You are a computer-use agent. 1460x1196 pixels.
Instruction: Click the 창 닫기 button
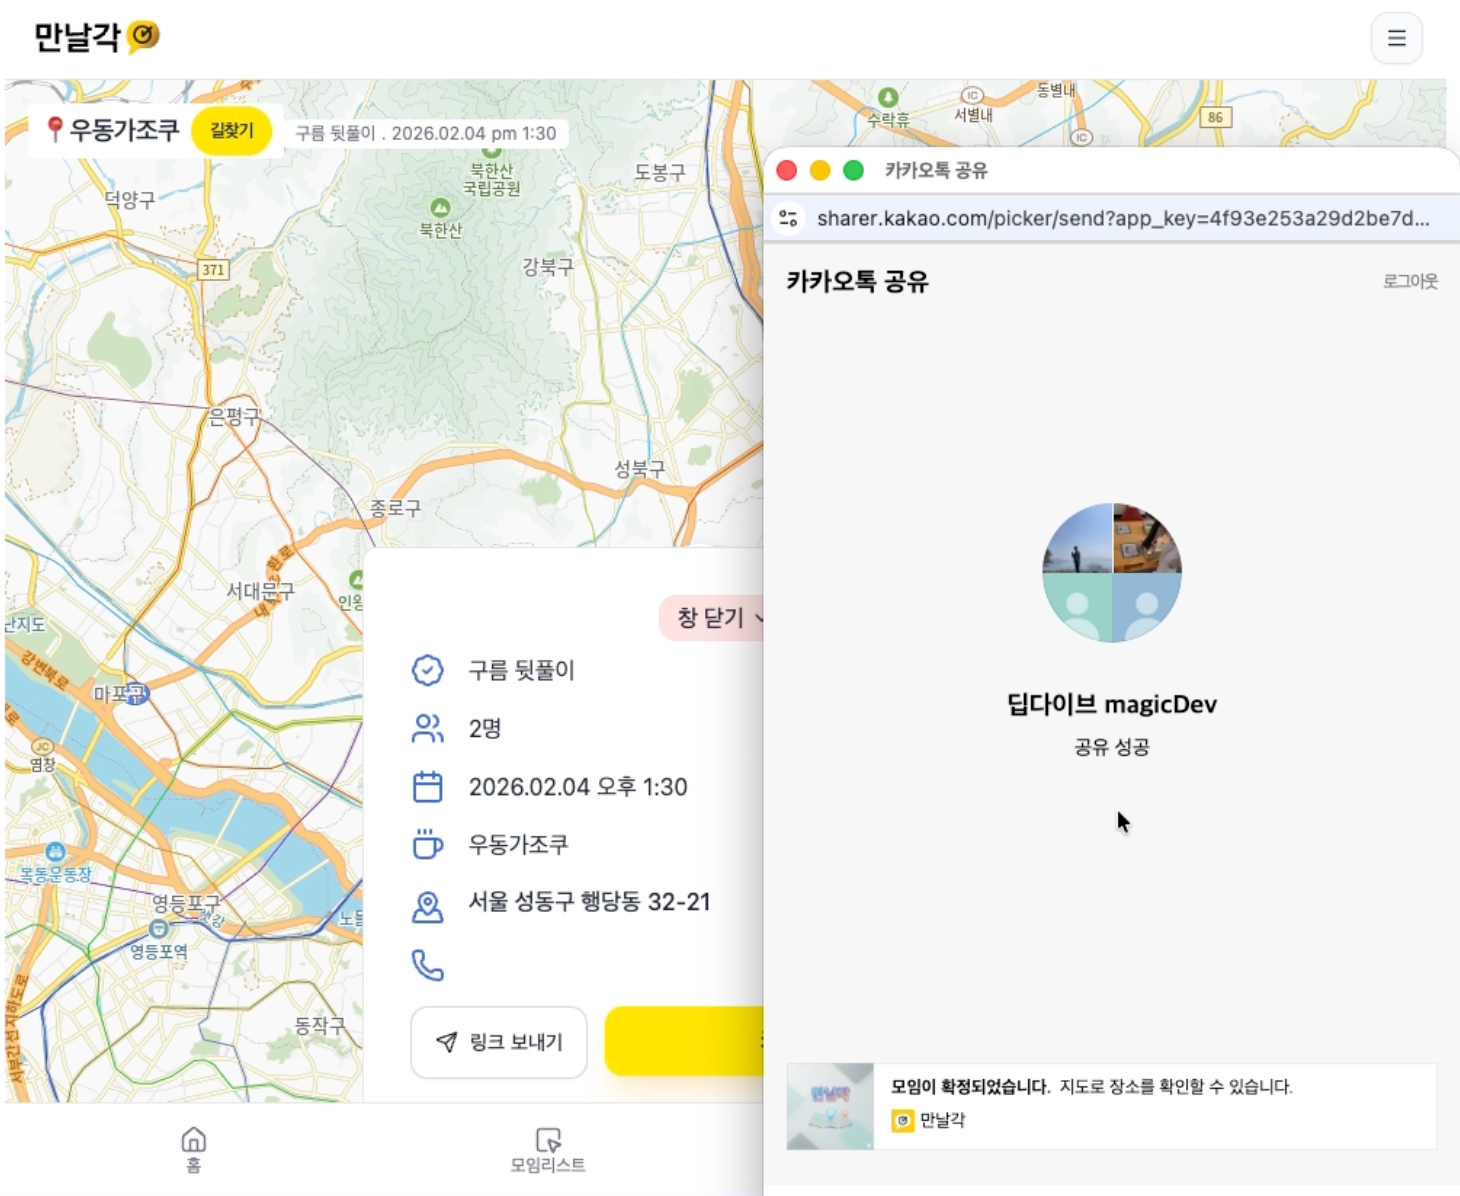tap(711, 617)
